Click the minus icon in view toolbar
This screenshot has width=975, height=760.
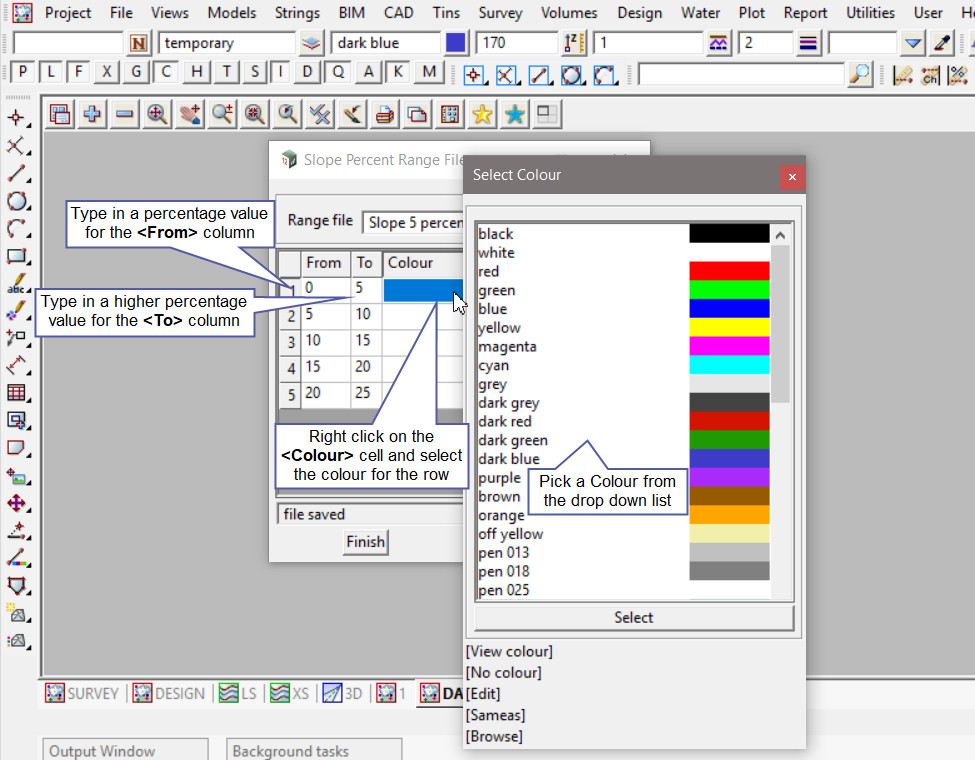124,115
